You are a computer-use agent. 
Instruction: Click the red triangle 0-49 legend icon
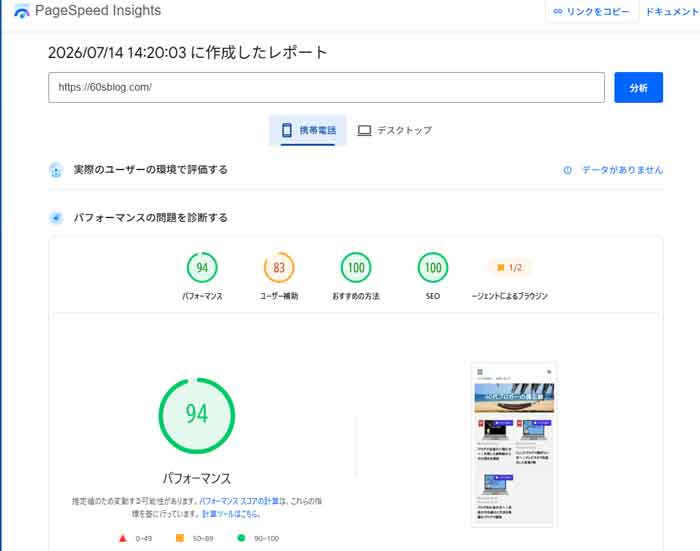click(123, 538)
